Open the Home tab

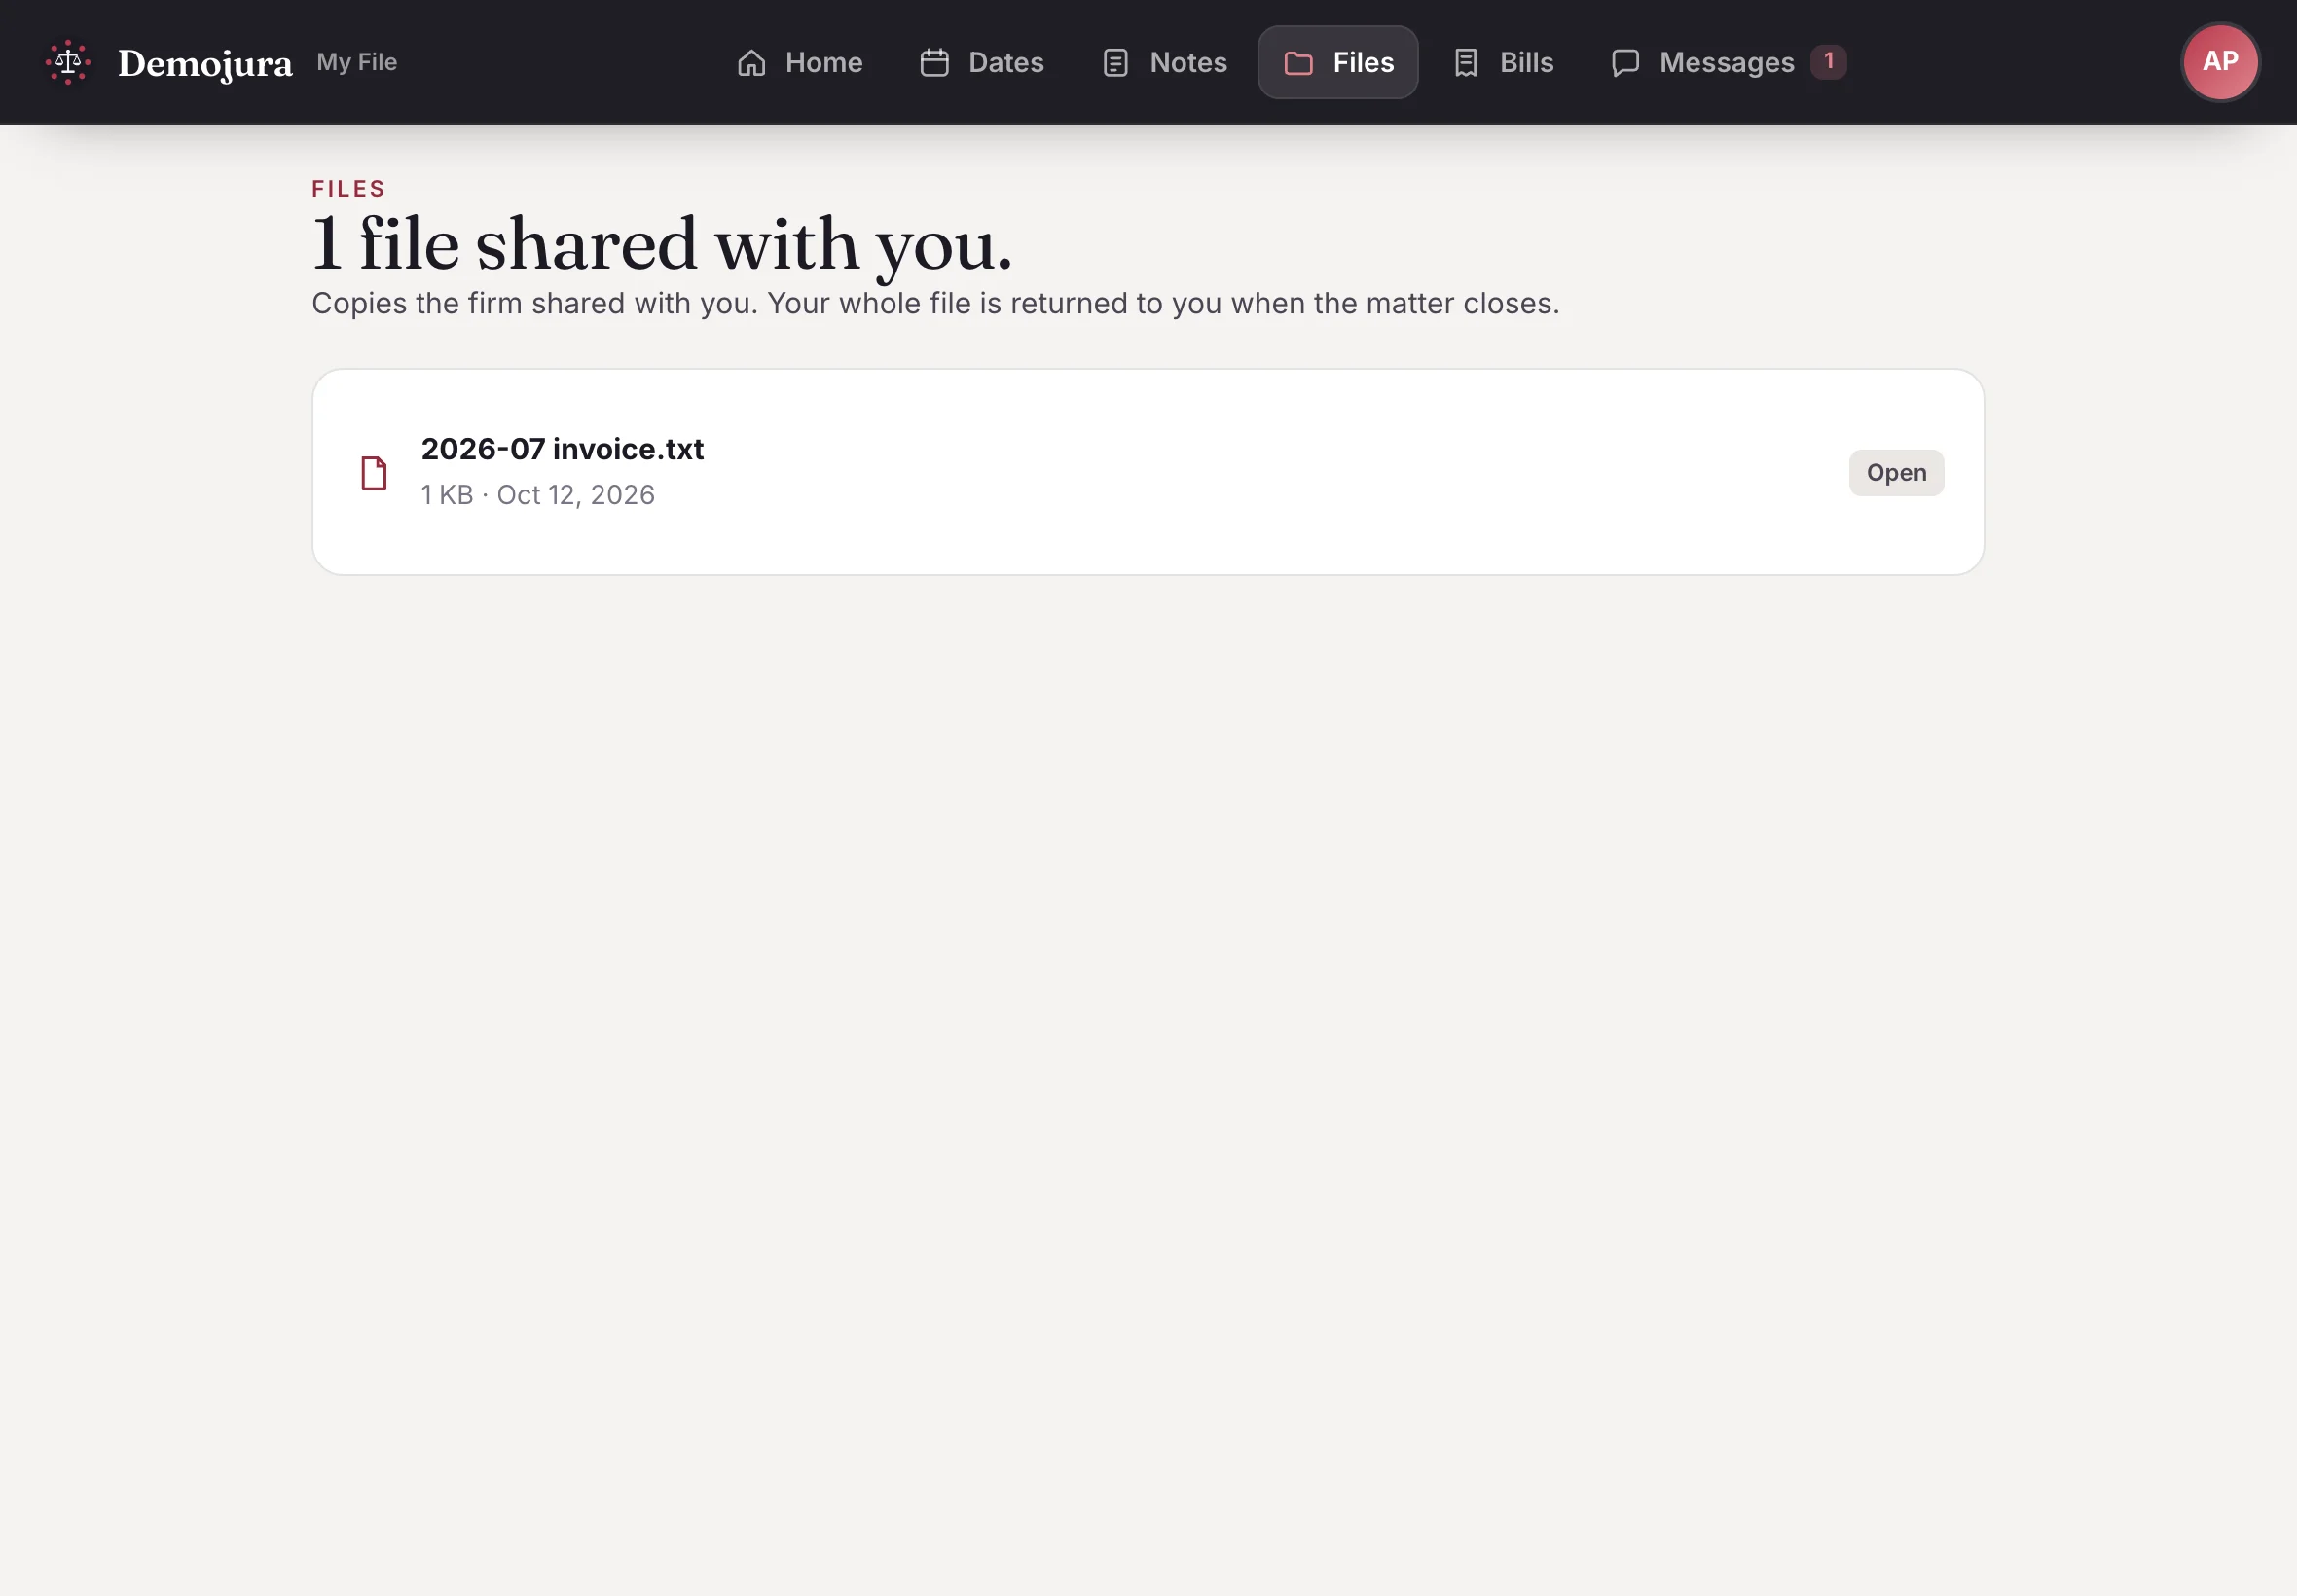coord(799,62)
